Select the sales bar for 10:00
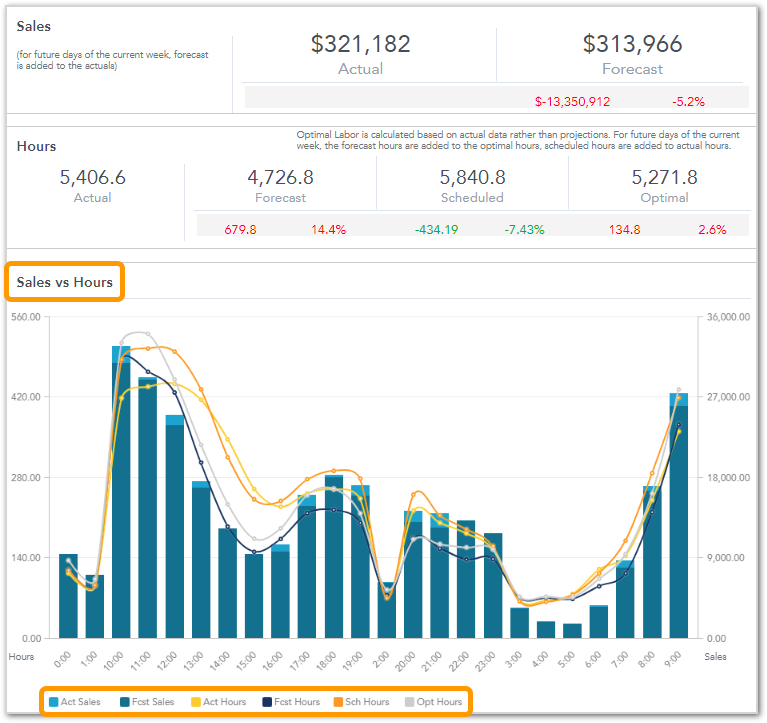Viewport: 767px width, 723px height. pos(121,500)
